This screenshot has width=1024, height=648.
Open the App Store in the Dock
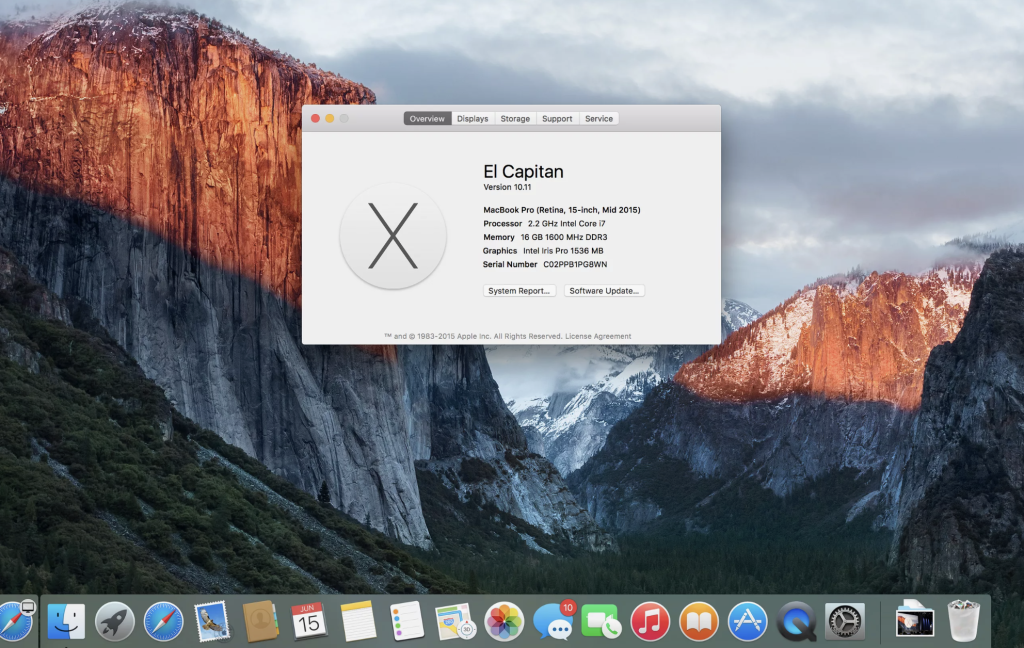point(747,621)
